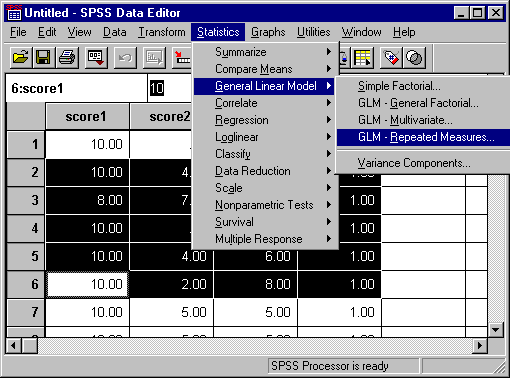The image size is (510, 378).
Task: Open the Edit menu
Action: pos(47,32)
